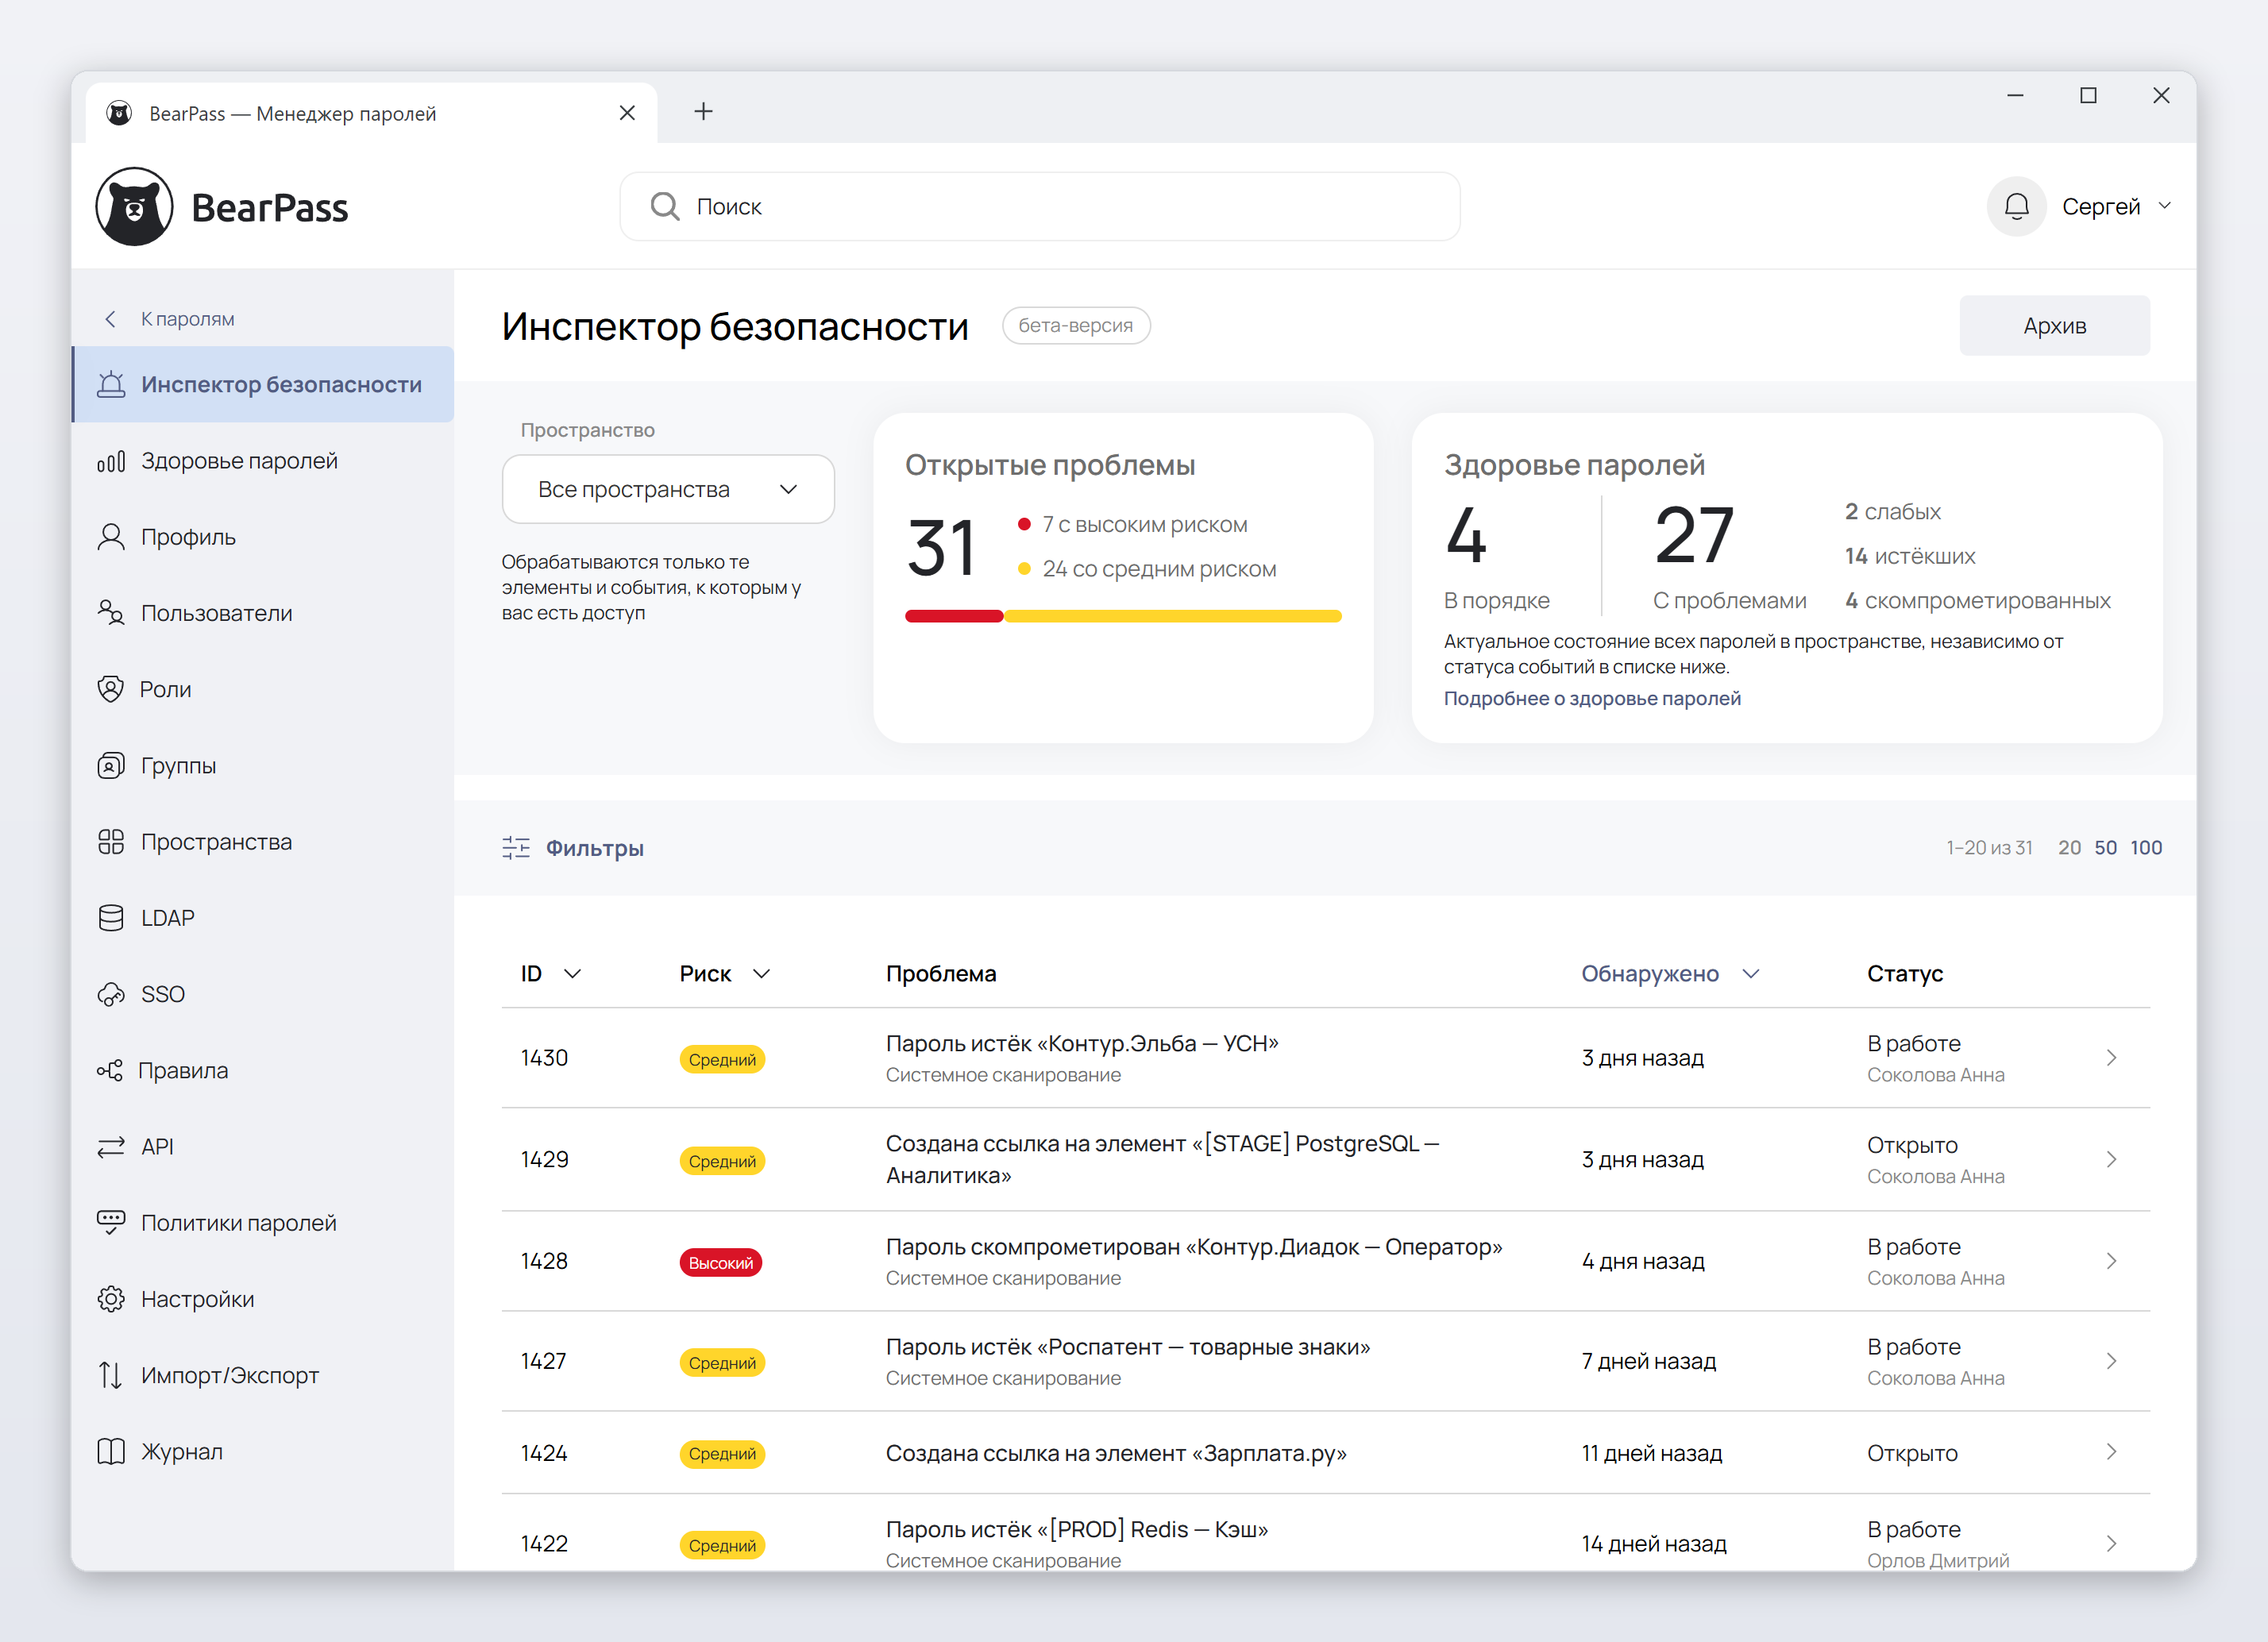
Task: Click the SSO cloud icon
Action: coord(111,994)
